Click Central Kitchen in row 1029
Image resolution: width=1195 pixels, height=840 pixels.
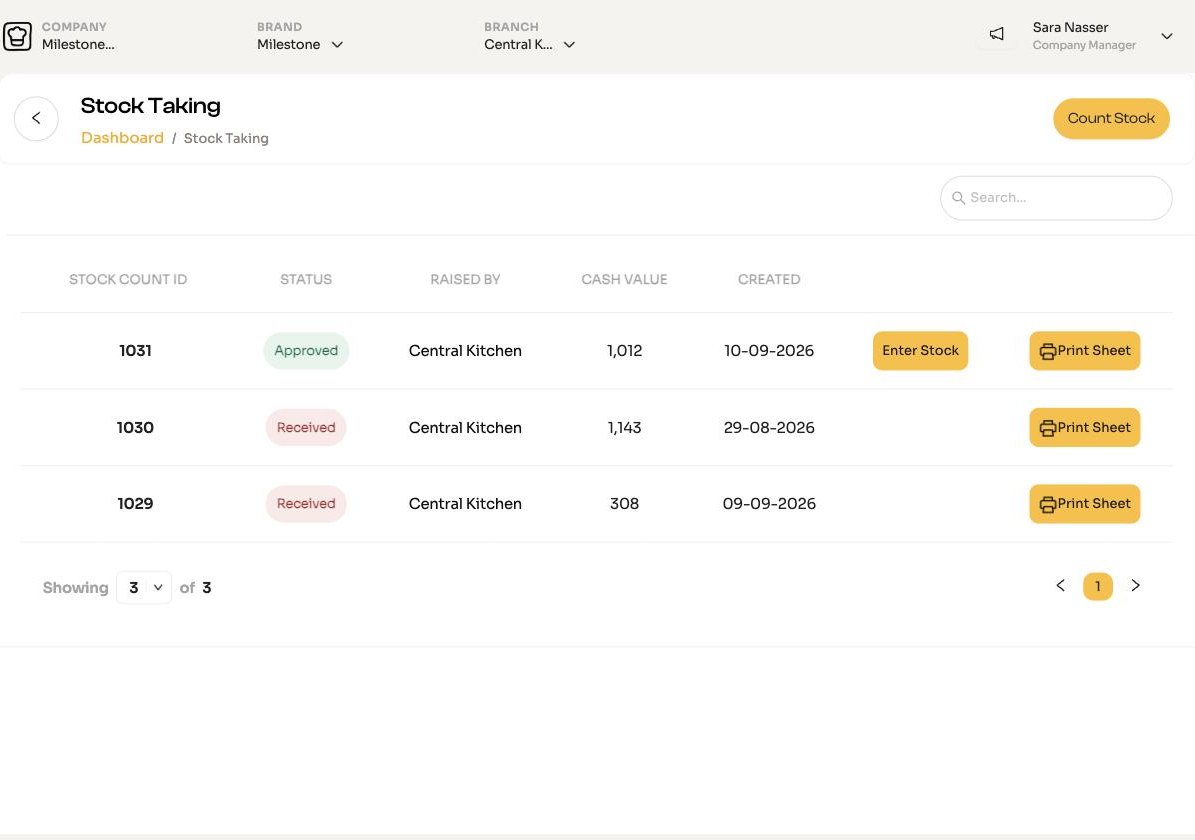tap(465, 504)
